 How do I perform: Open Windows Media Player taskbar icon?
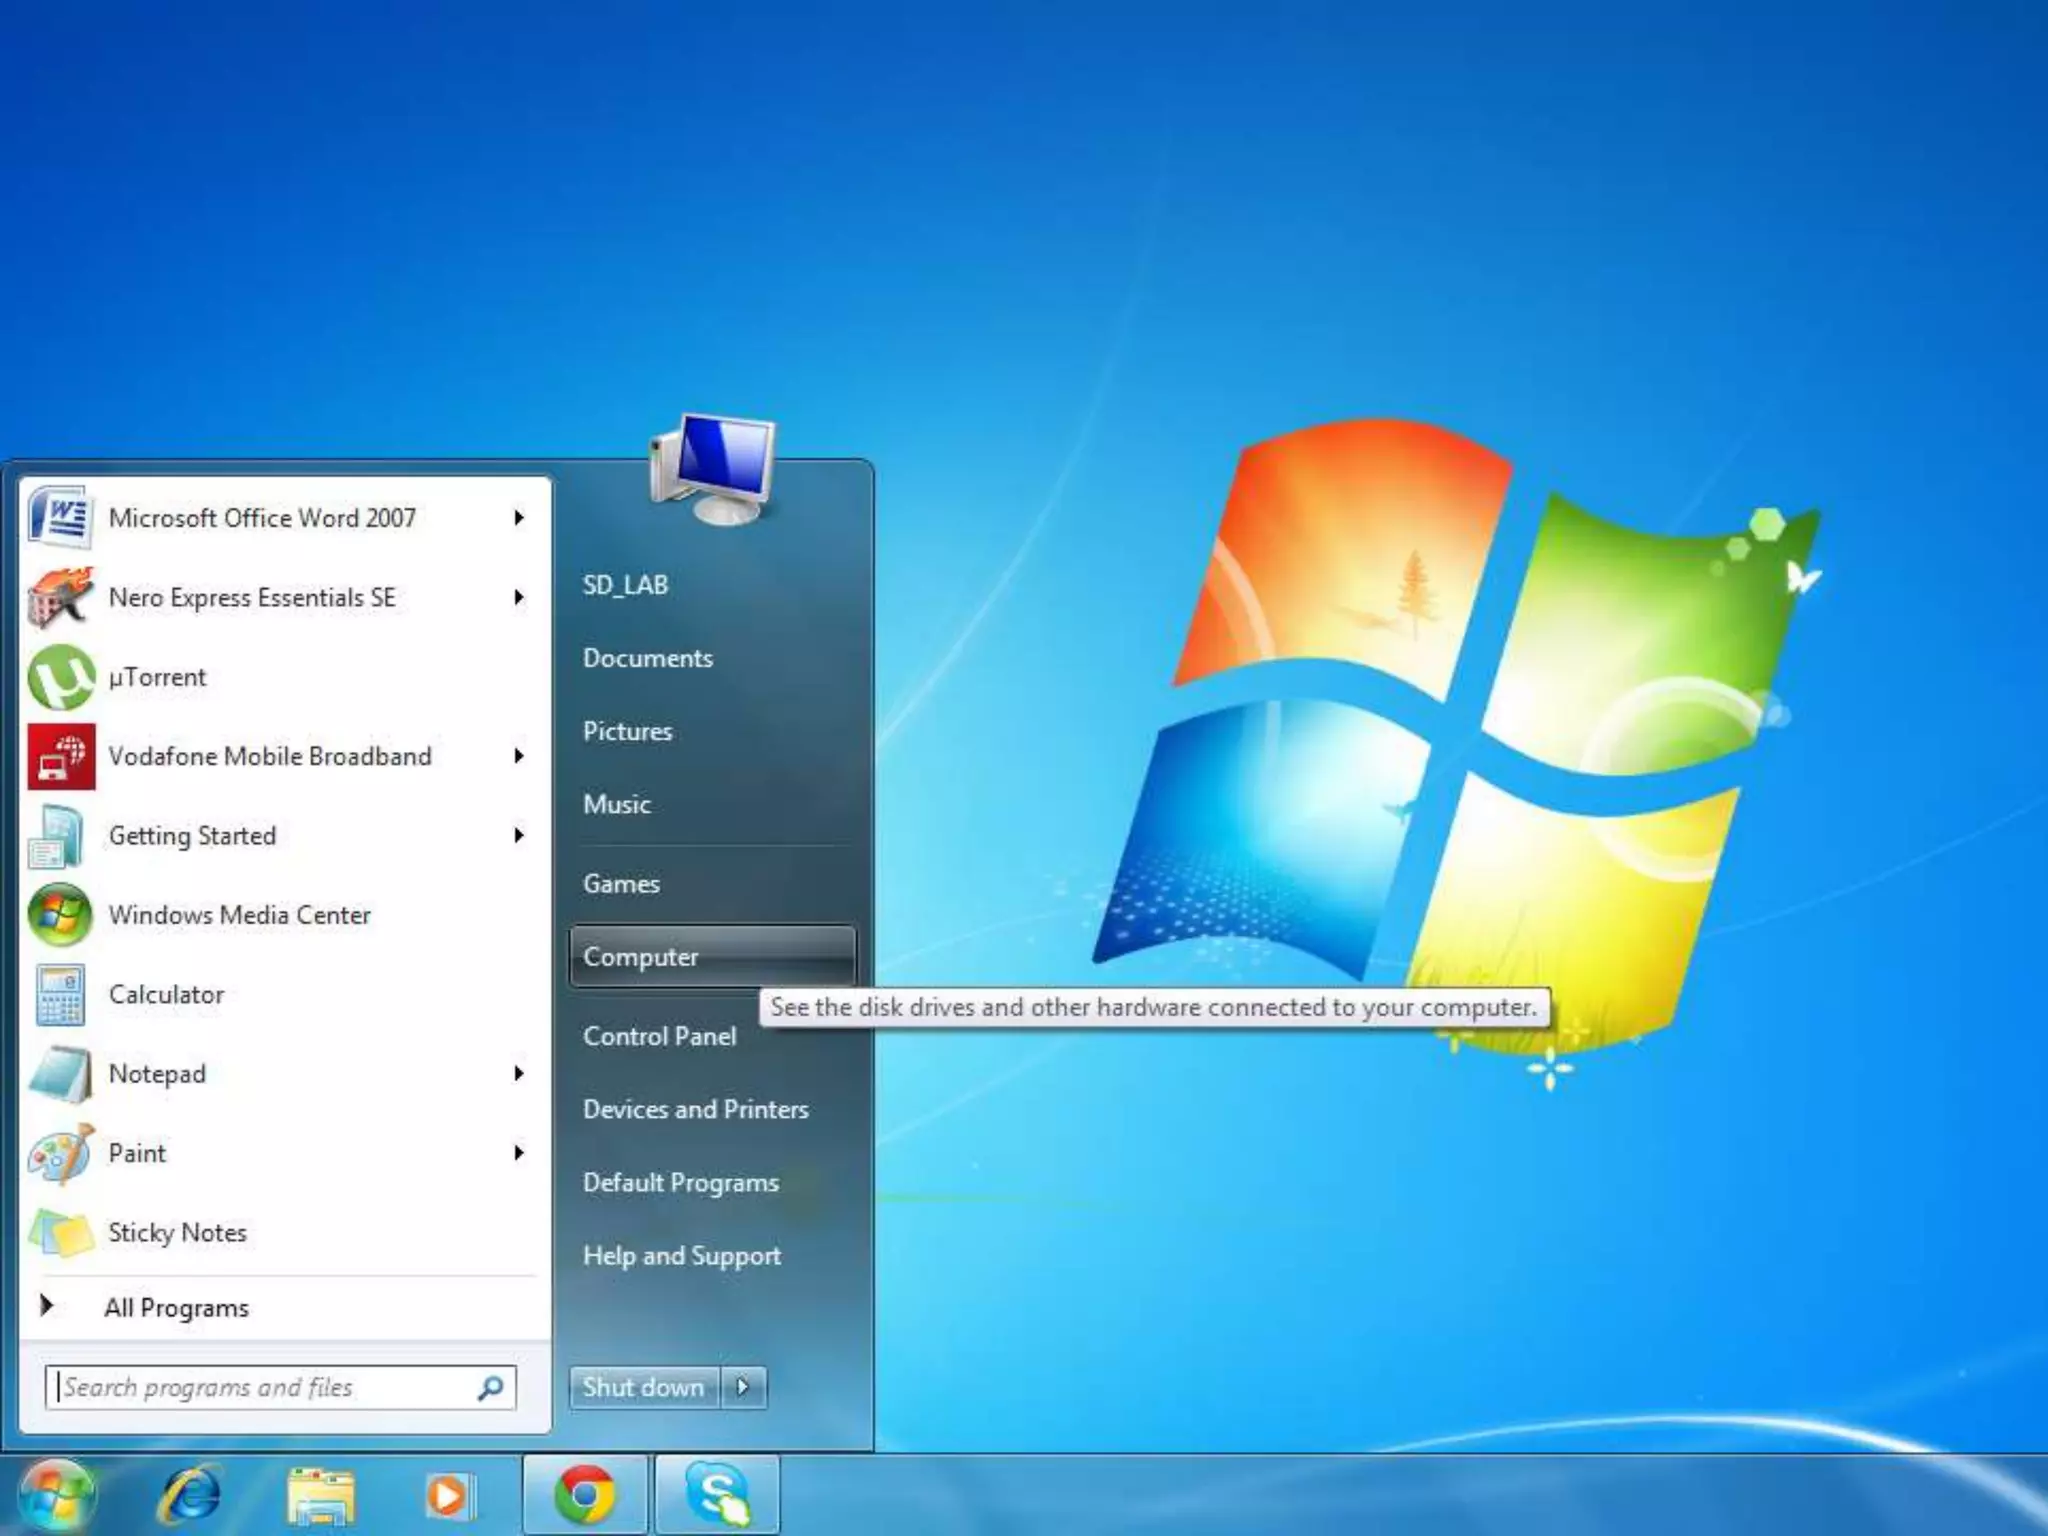449,1496
